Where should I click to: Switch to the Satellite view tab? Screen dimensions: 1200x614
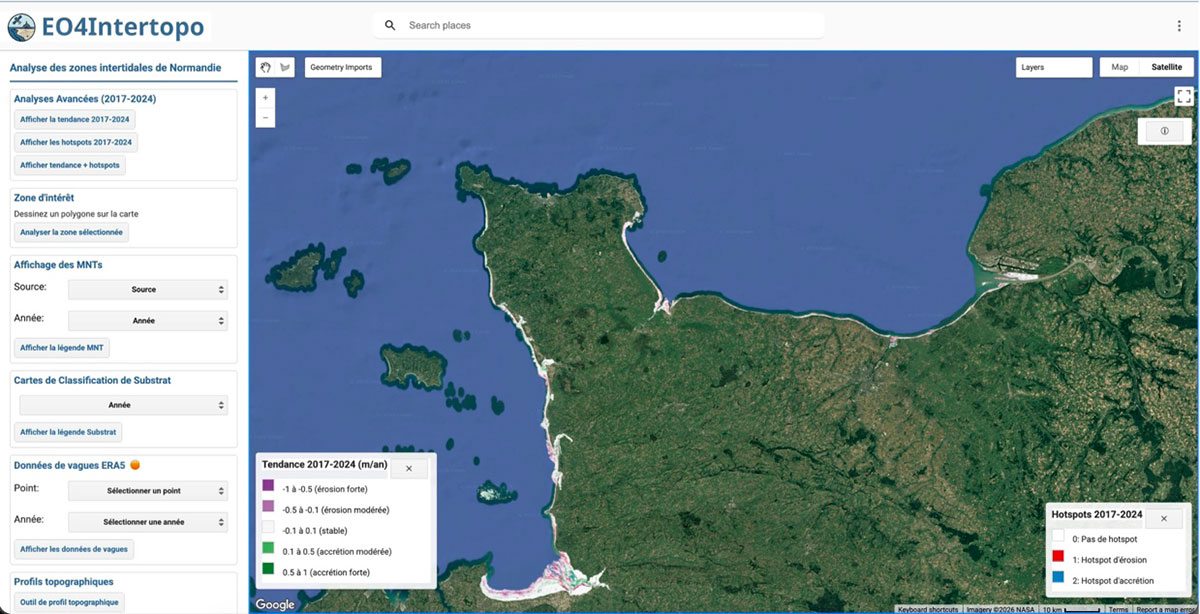point(1166,67)
